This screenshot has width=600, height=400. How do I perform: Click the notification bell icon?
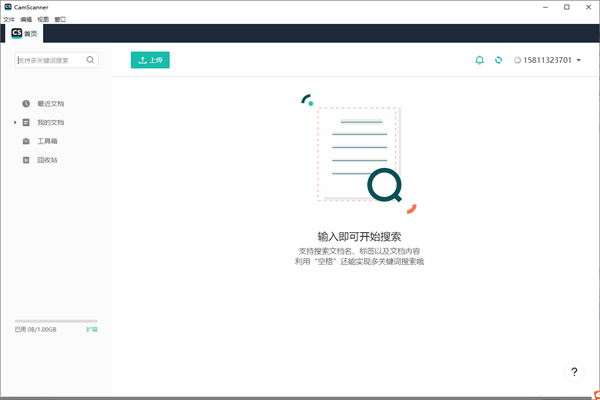click(479, 60)
